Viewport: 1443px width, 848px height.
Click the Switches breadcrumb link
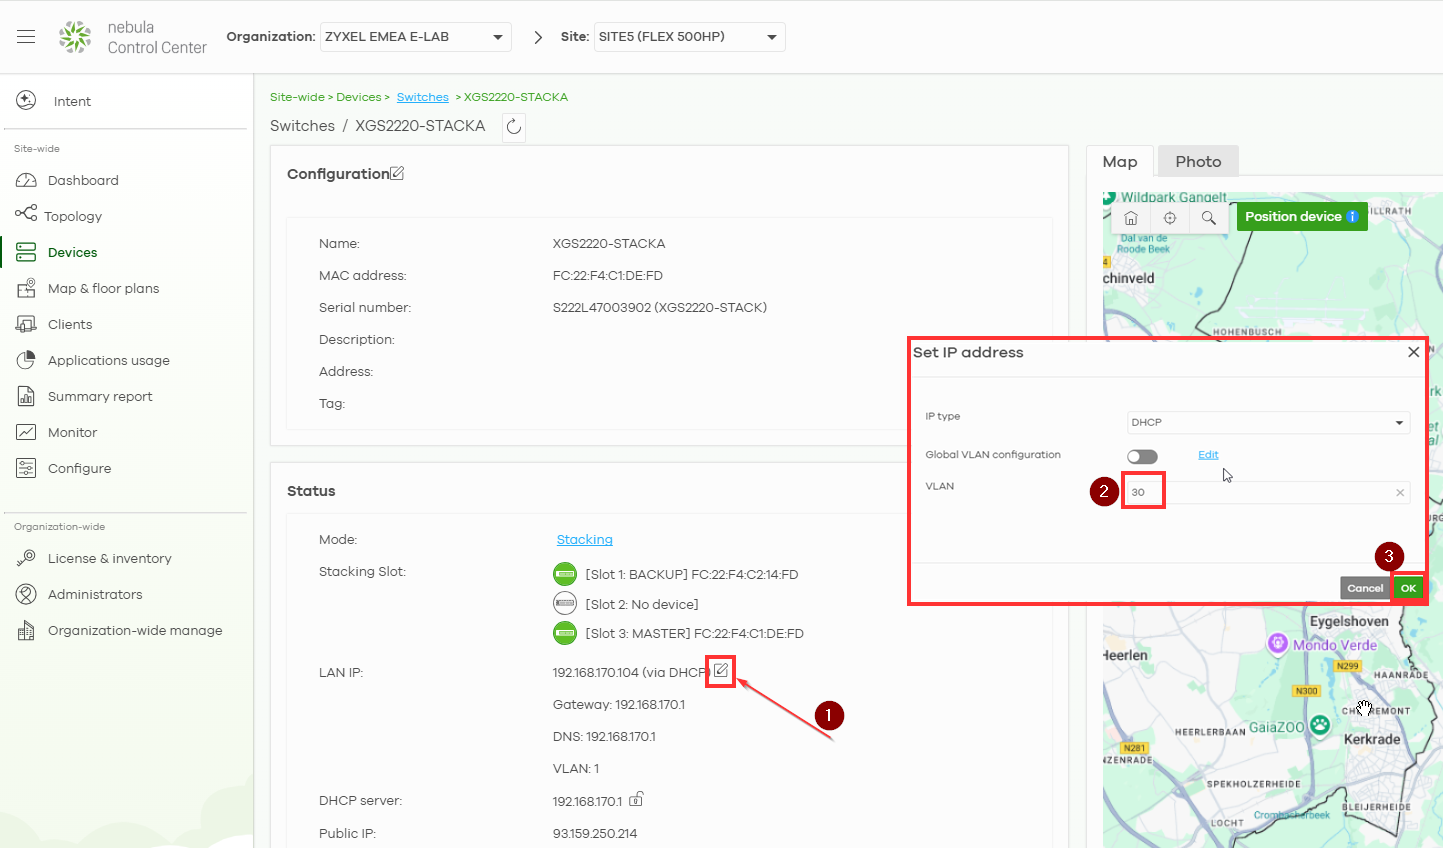pyautogui.click(x=422, y=97)
